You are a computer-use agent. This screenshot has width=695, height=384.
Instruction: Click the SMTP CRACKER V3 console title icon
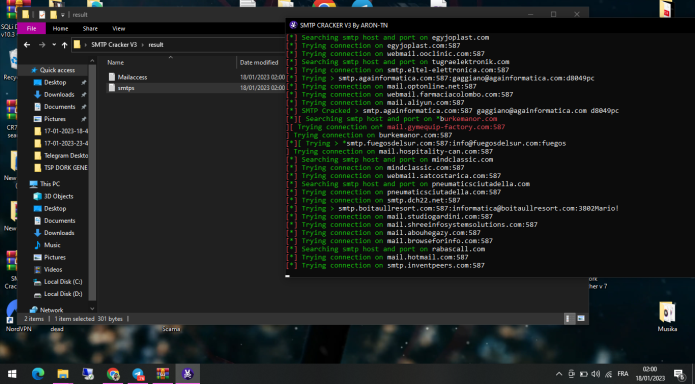[x=293, y=25]
